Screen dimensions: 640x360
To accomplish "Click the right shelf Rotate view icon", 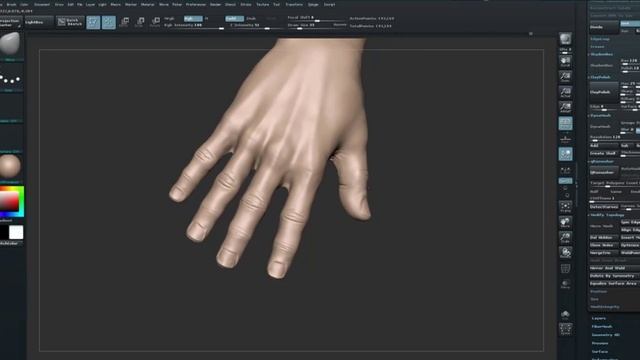I will click(x=565, y=253).
